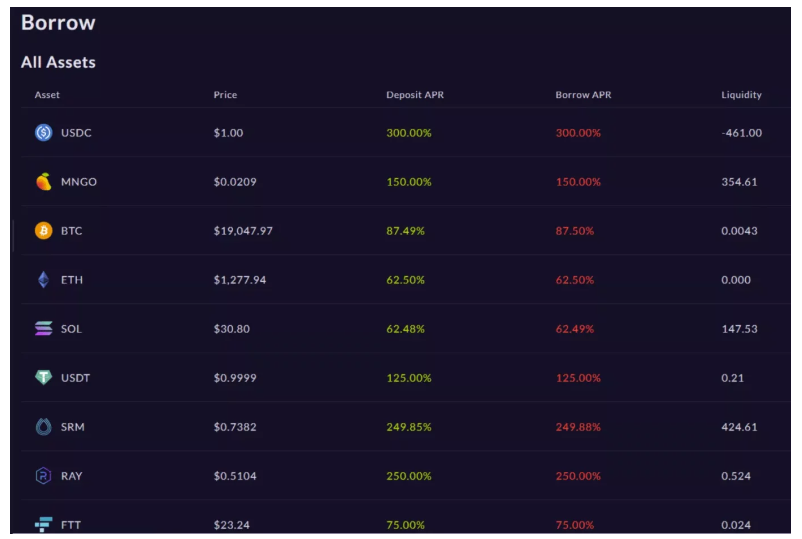This screenshot has height=539, width=802.
Task: Click FTT borrow APR 75.00% in red
Action: [574, 525]
